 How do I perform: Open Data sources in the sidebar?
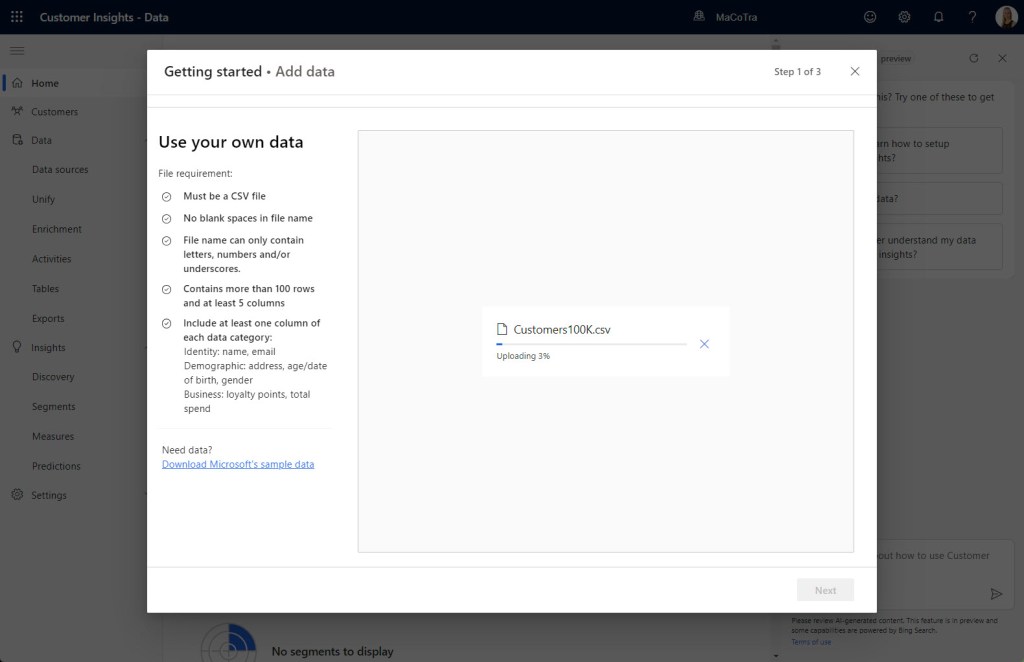pos(60,170)
